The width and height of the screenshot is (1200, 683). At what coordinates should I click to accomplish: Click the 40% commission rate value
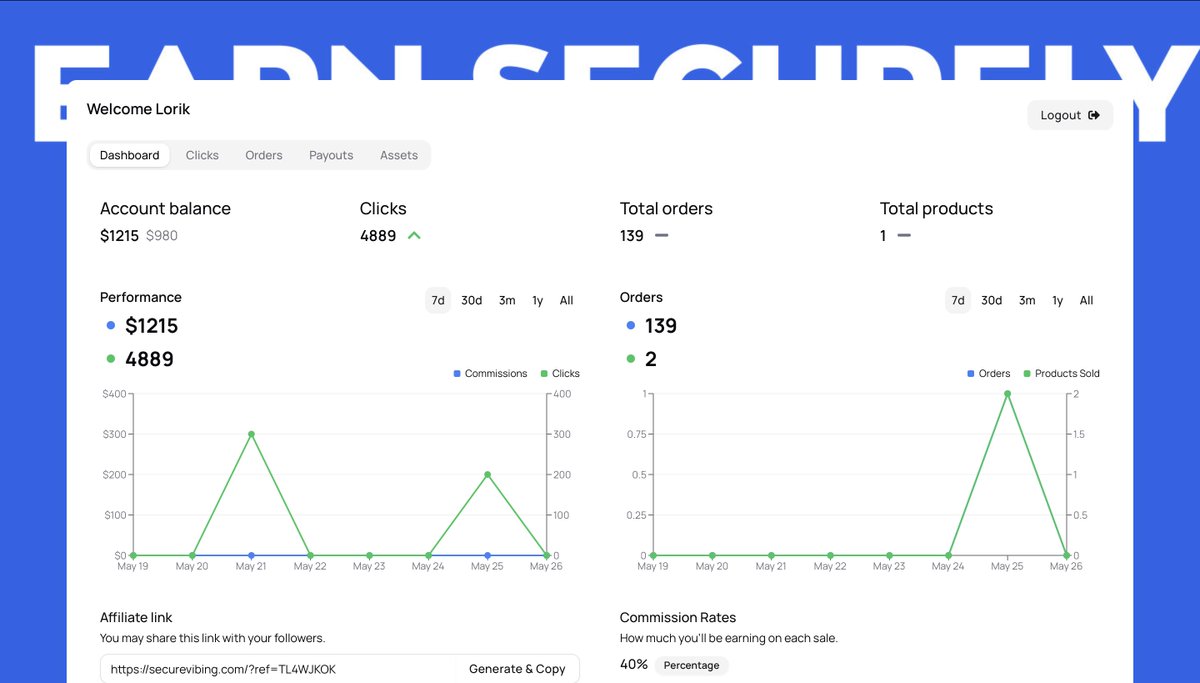point(634,664)
